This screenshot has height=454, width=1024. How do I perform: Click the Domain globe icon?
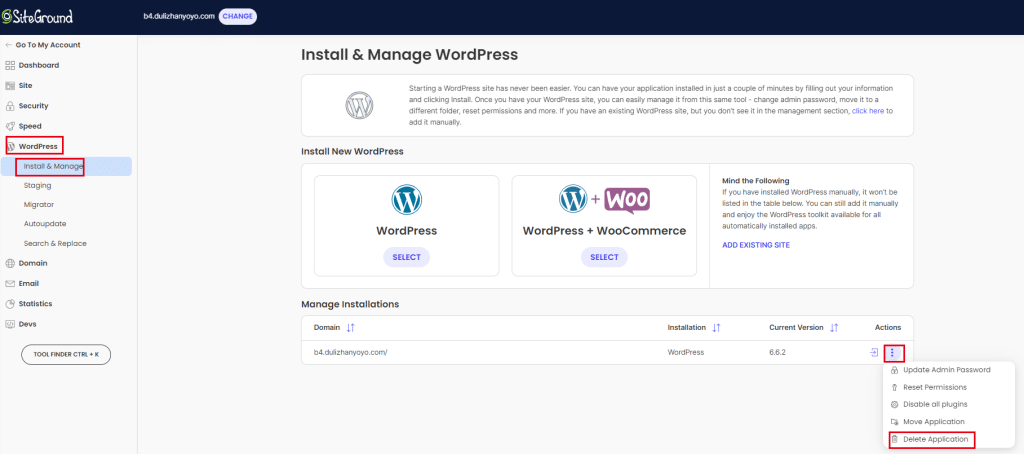pos(10,263)
